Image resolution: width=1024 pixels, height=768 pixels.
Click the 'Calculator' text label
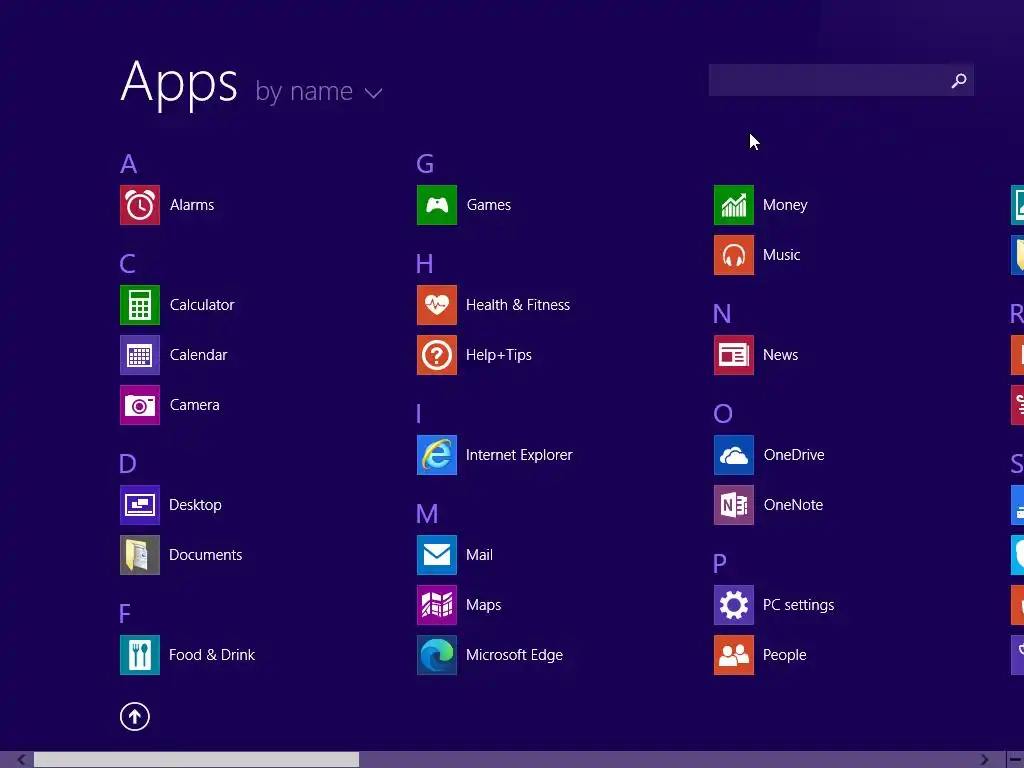pos(202,305)
